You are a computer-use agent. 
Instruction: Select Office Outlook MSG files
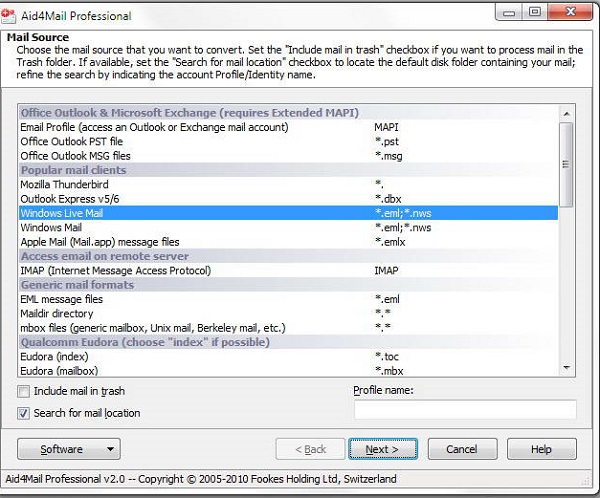(289, 156)
